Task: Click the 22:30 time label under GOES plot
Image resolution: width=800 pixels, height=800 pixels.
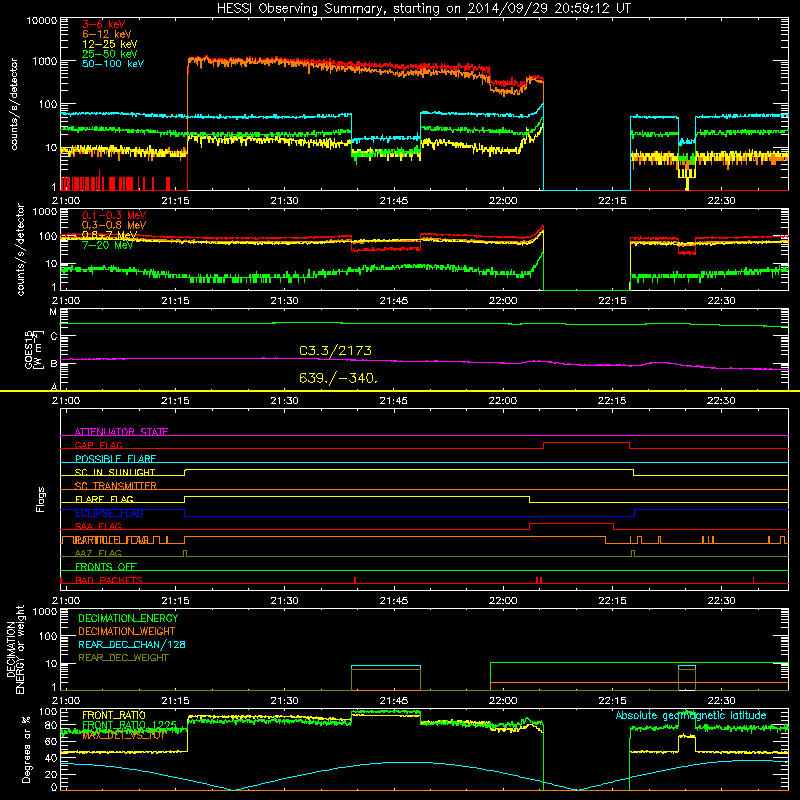Action: point(721,401)
